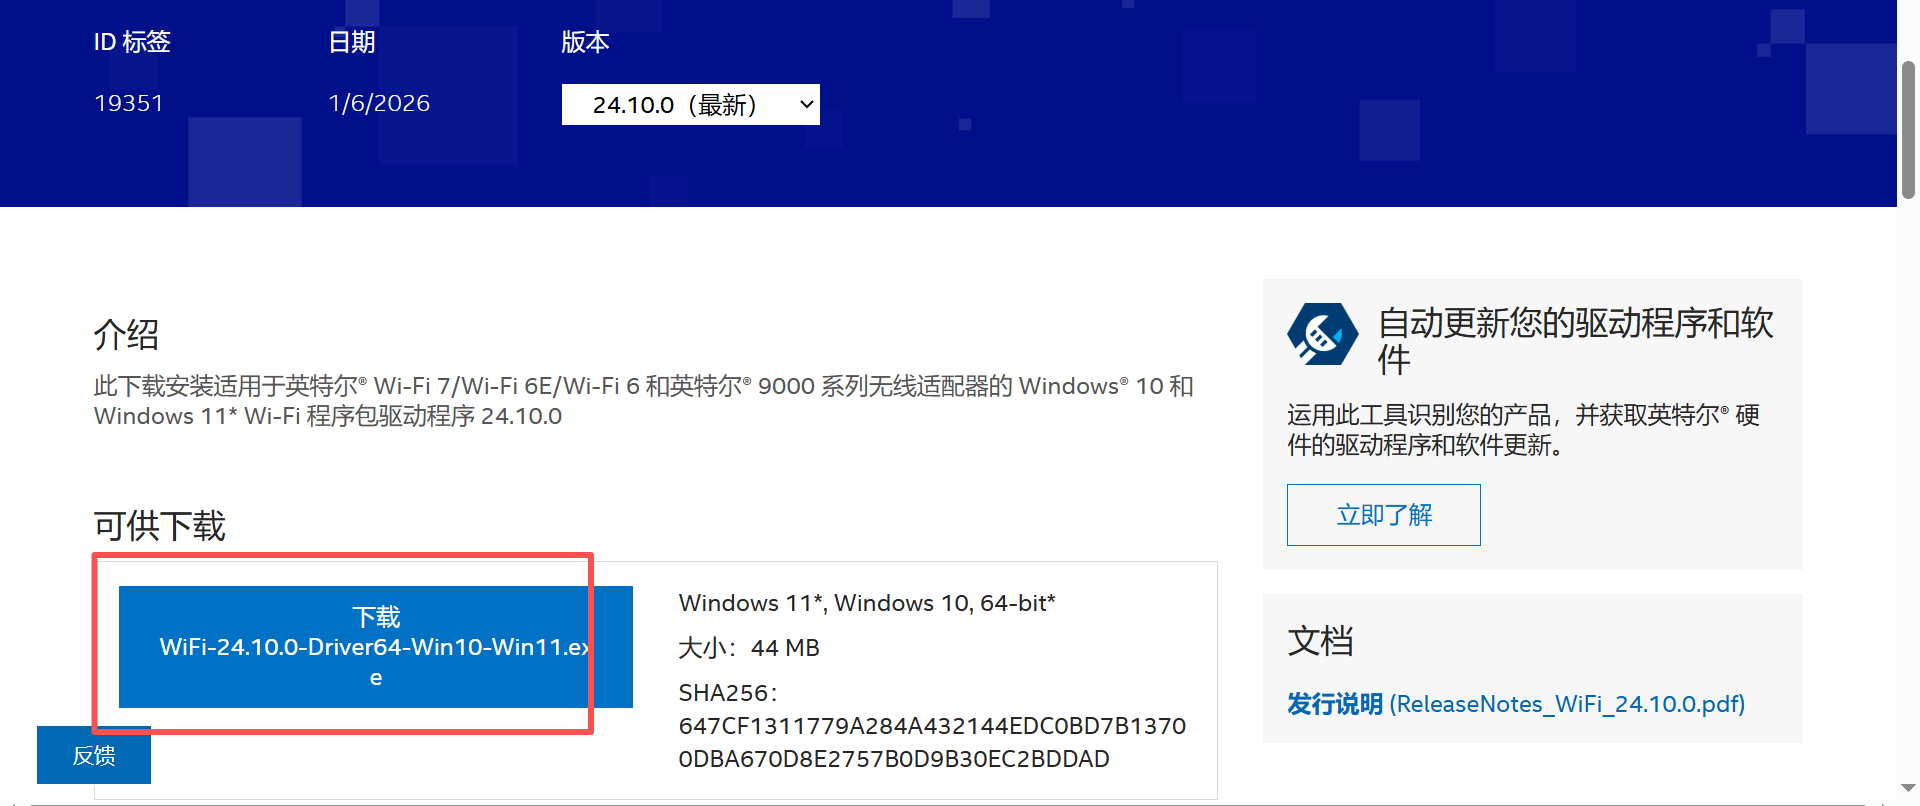
Task: Click the introduction paragraph about Wi-Fi 7 drivers
Action: tap(644, 401)
